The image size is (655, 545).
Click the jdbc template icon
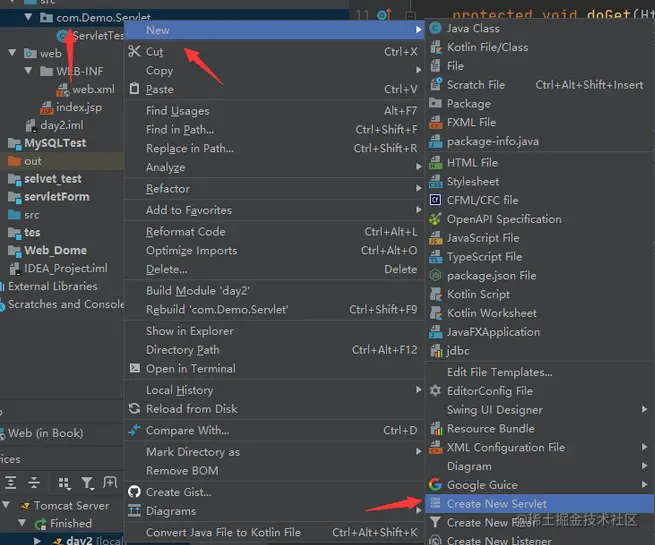pos(435,351)
